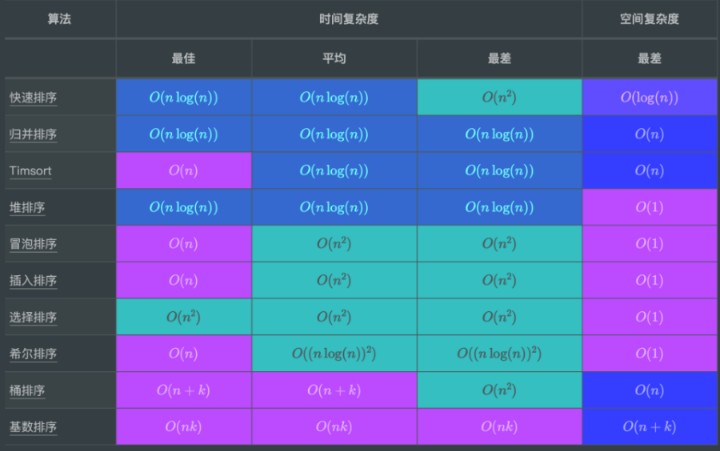Click the 桶排序 link
This screenshot has width=720, height=451.
click(27, 390)
